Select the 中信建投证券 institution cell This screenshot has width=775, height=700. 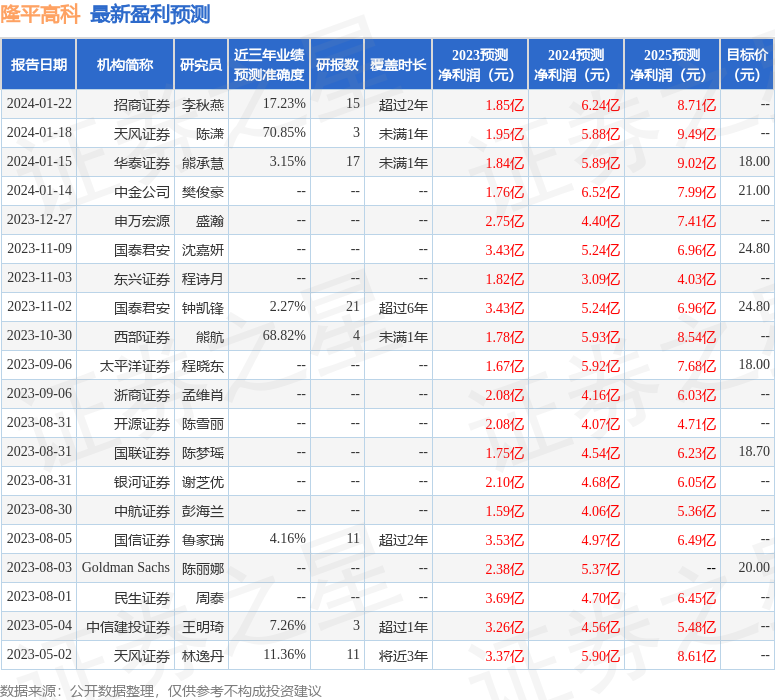(128, 627)
